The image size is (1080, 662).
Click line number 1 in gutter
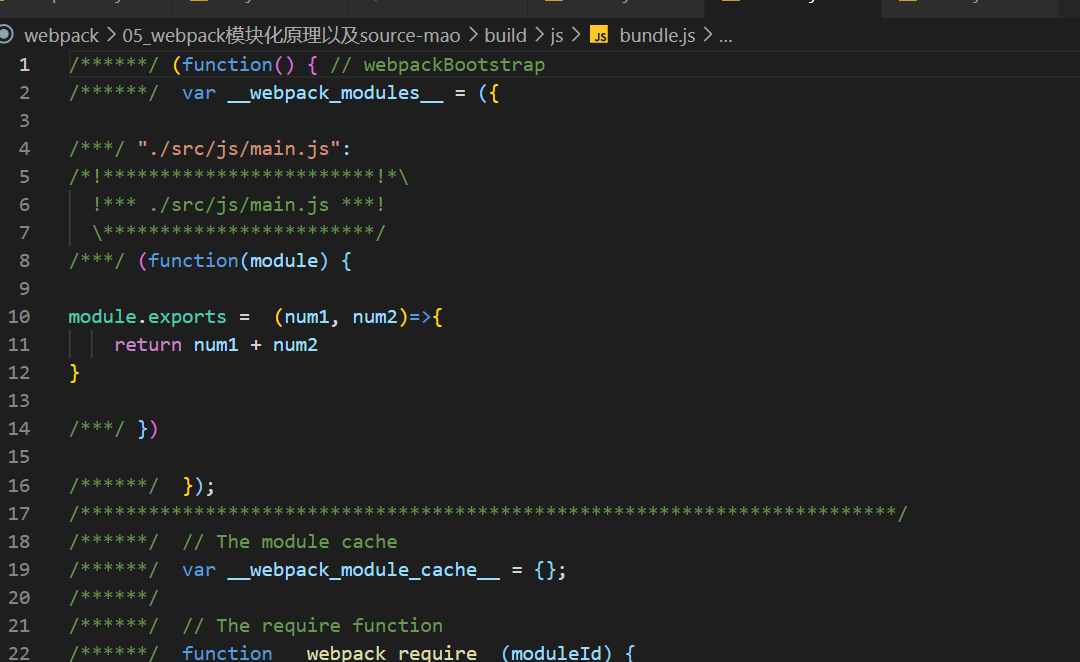[x=24, y=65]
